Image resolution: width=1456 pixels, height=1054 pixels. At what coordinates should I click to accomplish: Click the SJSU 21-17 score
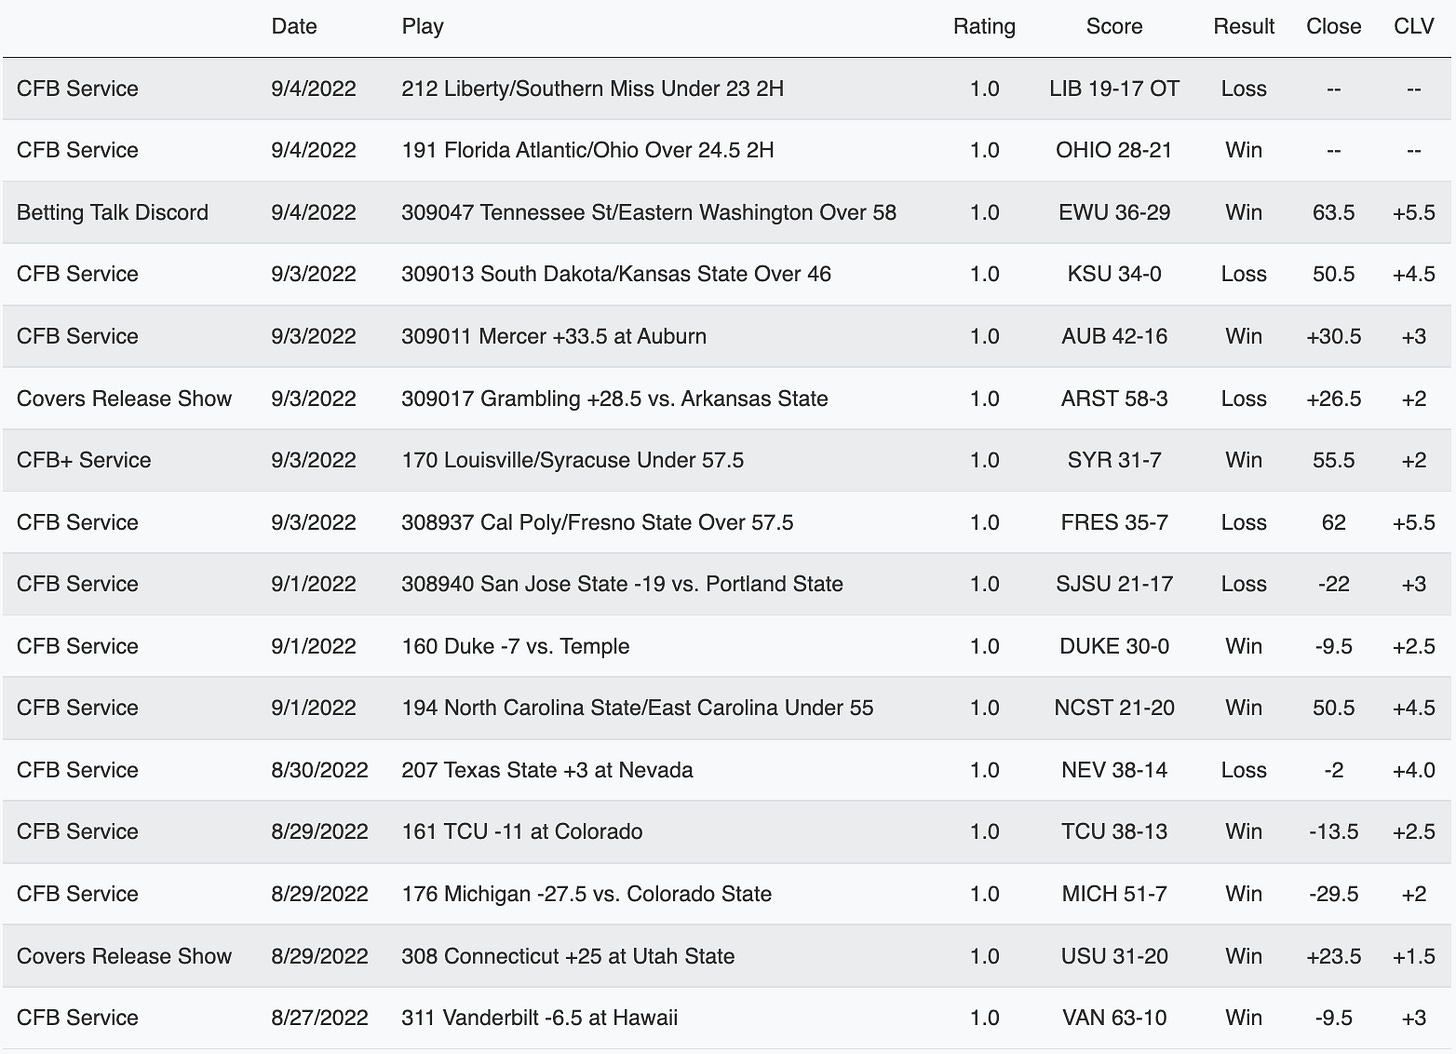coord(1114,584)
